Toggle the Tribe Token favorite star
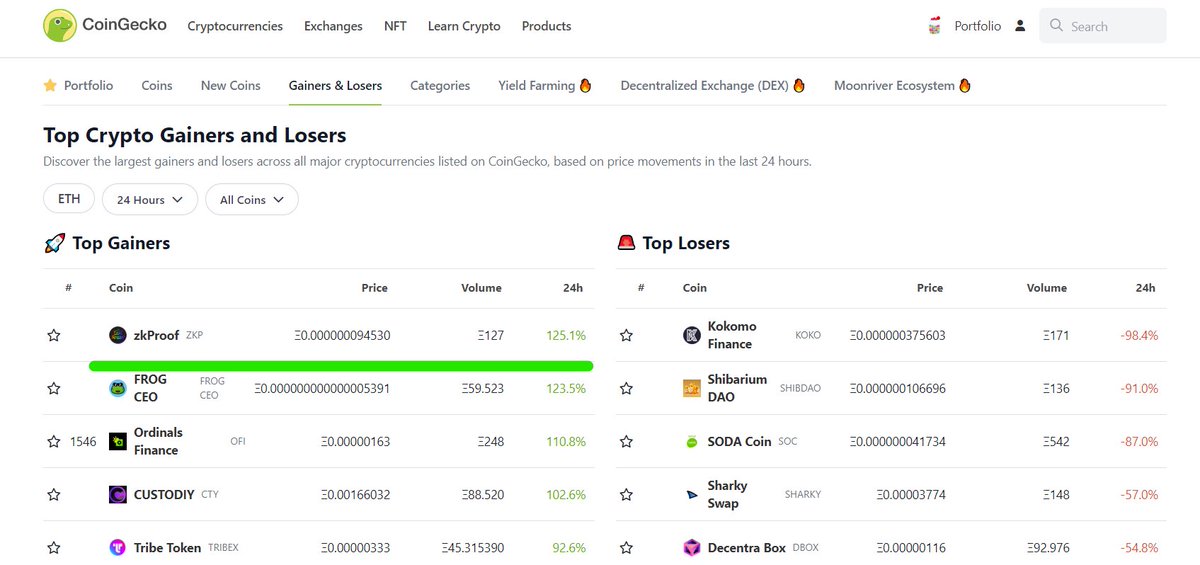This screenshot has height=565, width=1200. coord(54,547)
